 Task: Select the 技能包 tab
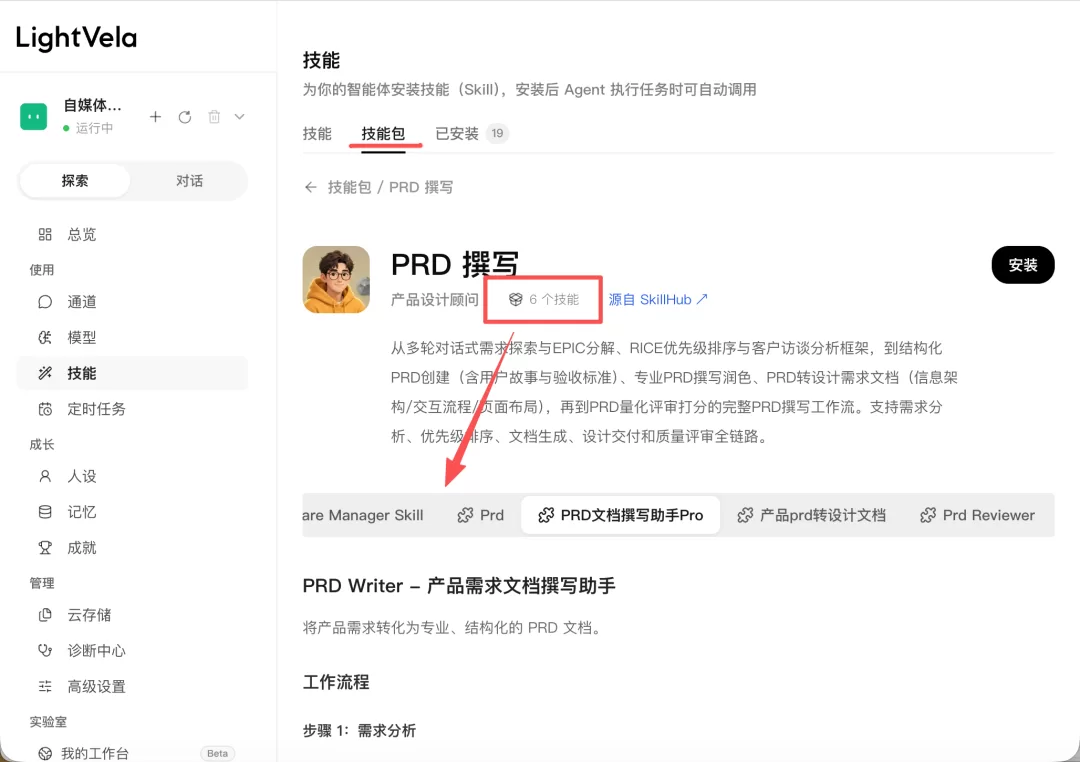pos(384,134)
